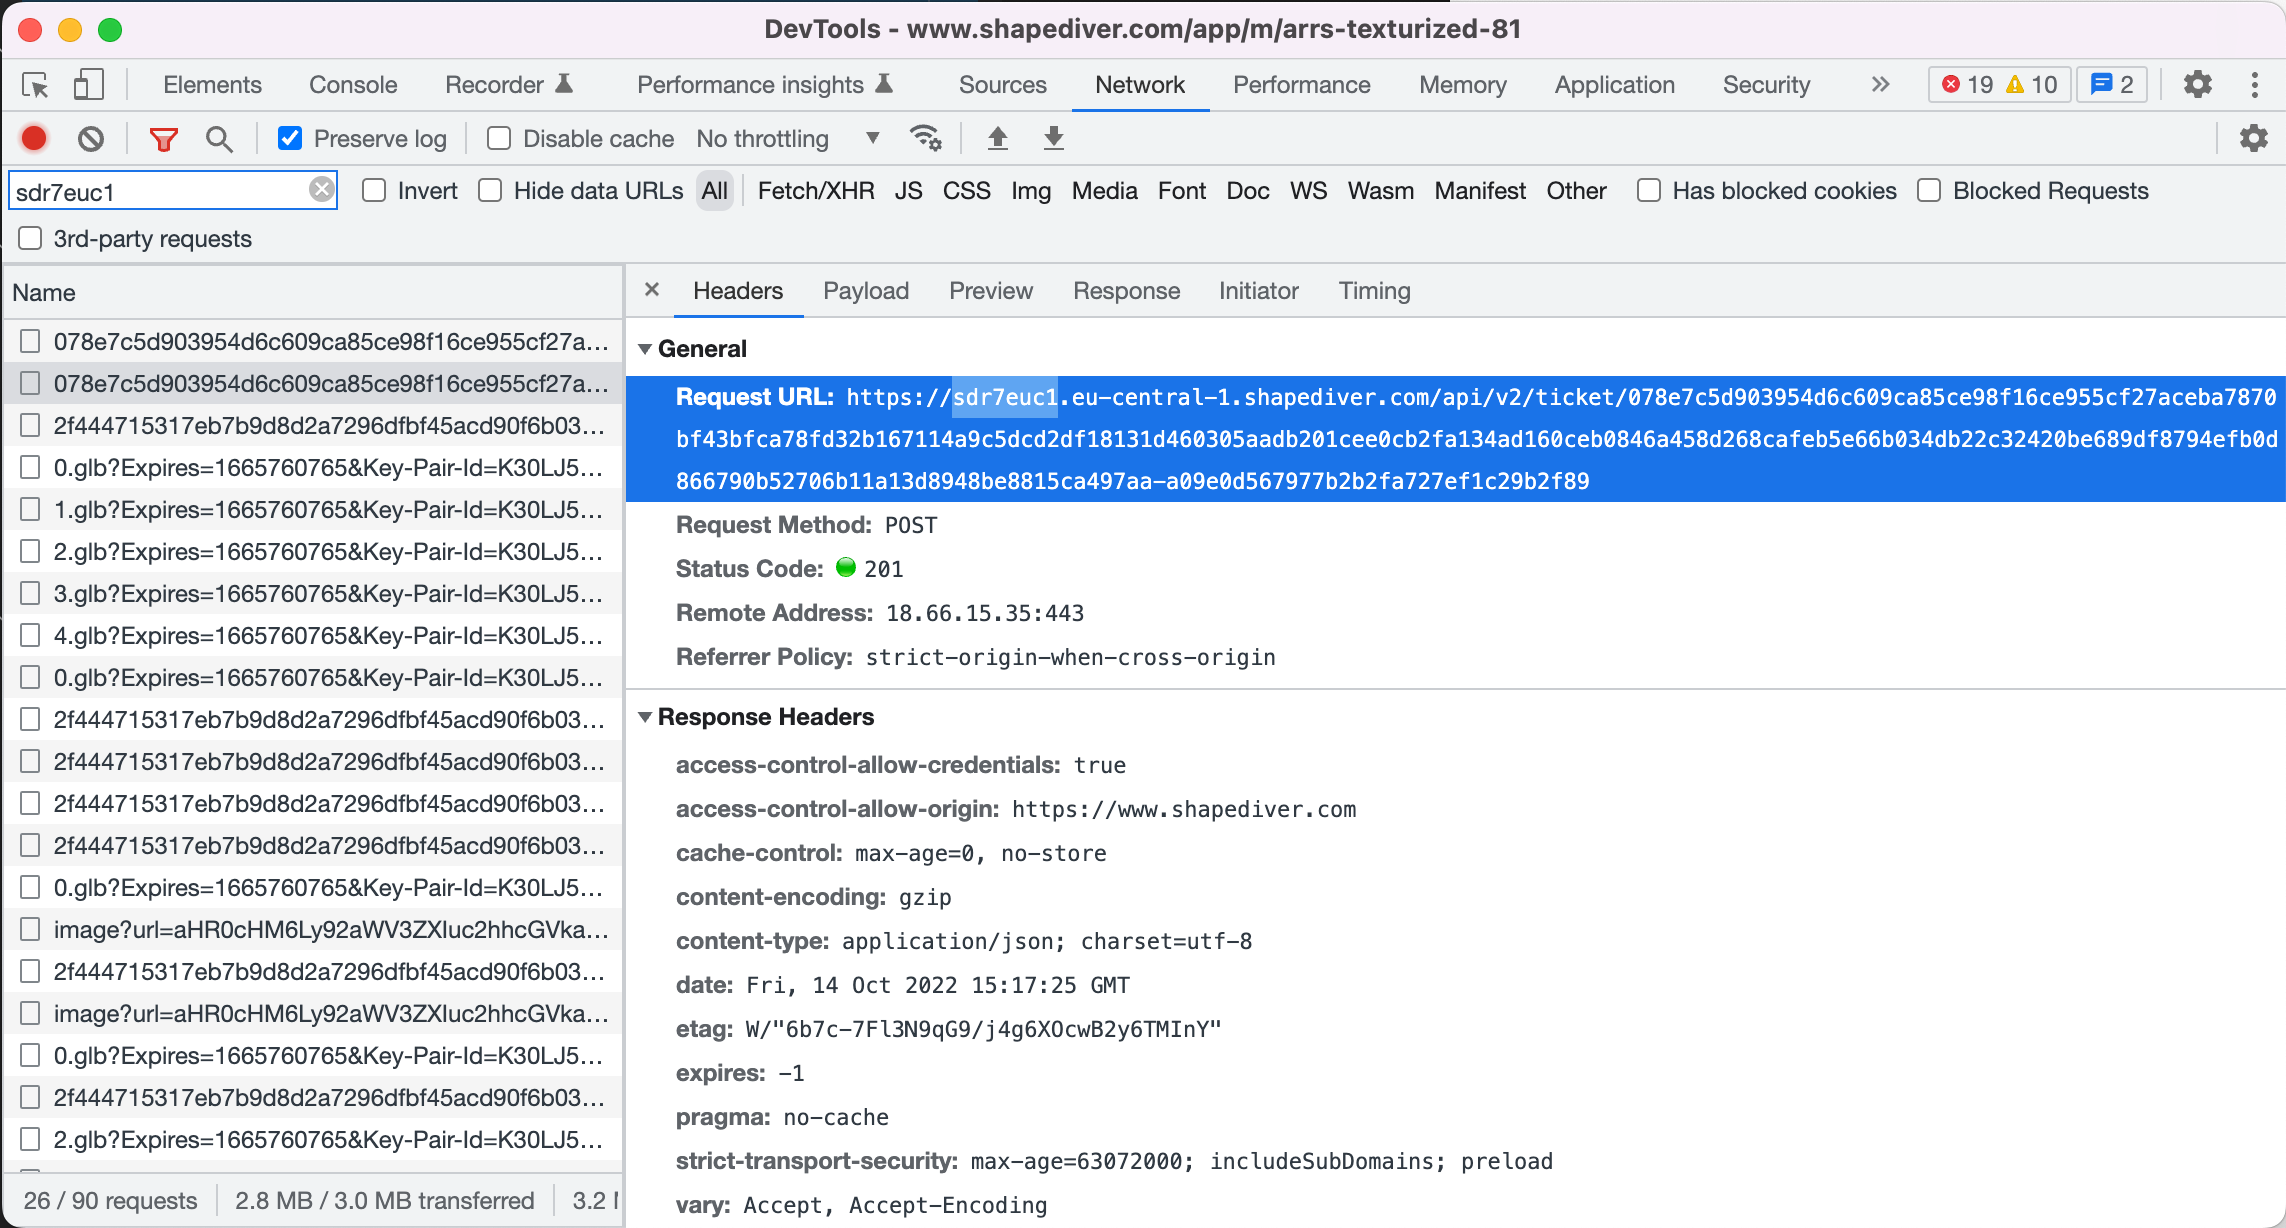The width and height of the screenshot is (2286, 1228).
Task: Toggle the device toolbar
Action: pyautogui.click(x=88, y=85)
